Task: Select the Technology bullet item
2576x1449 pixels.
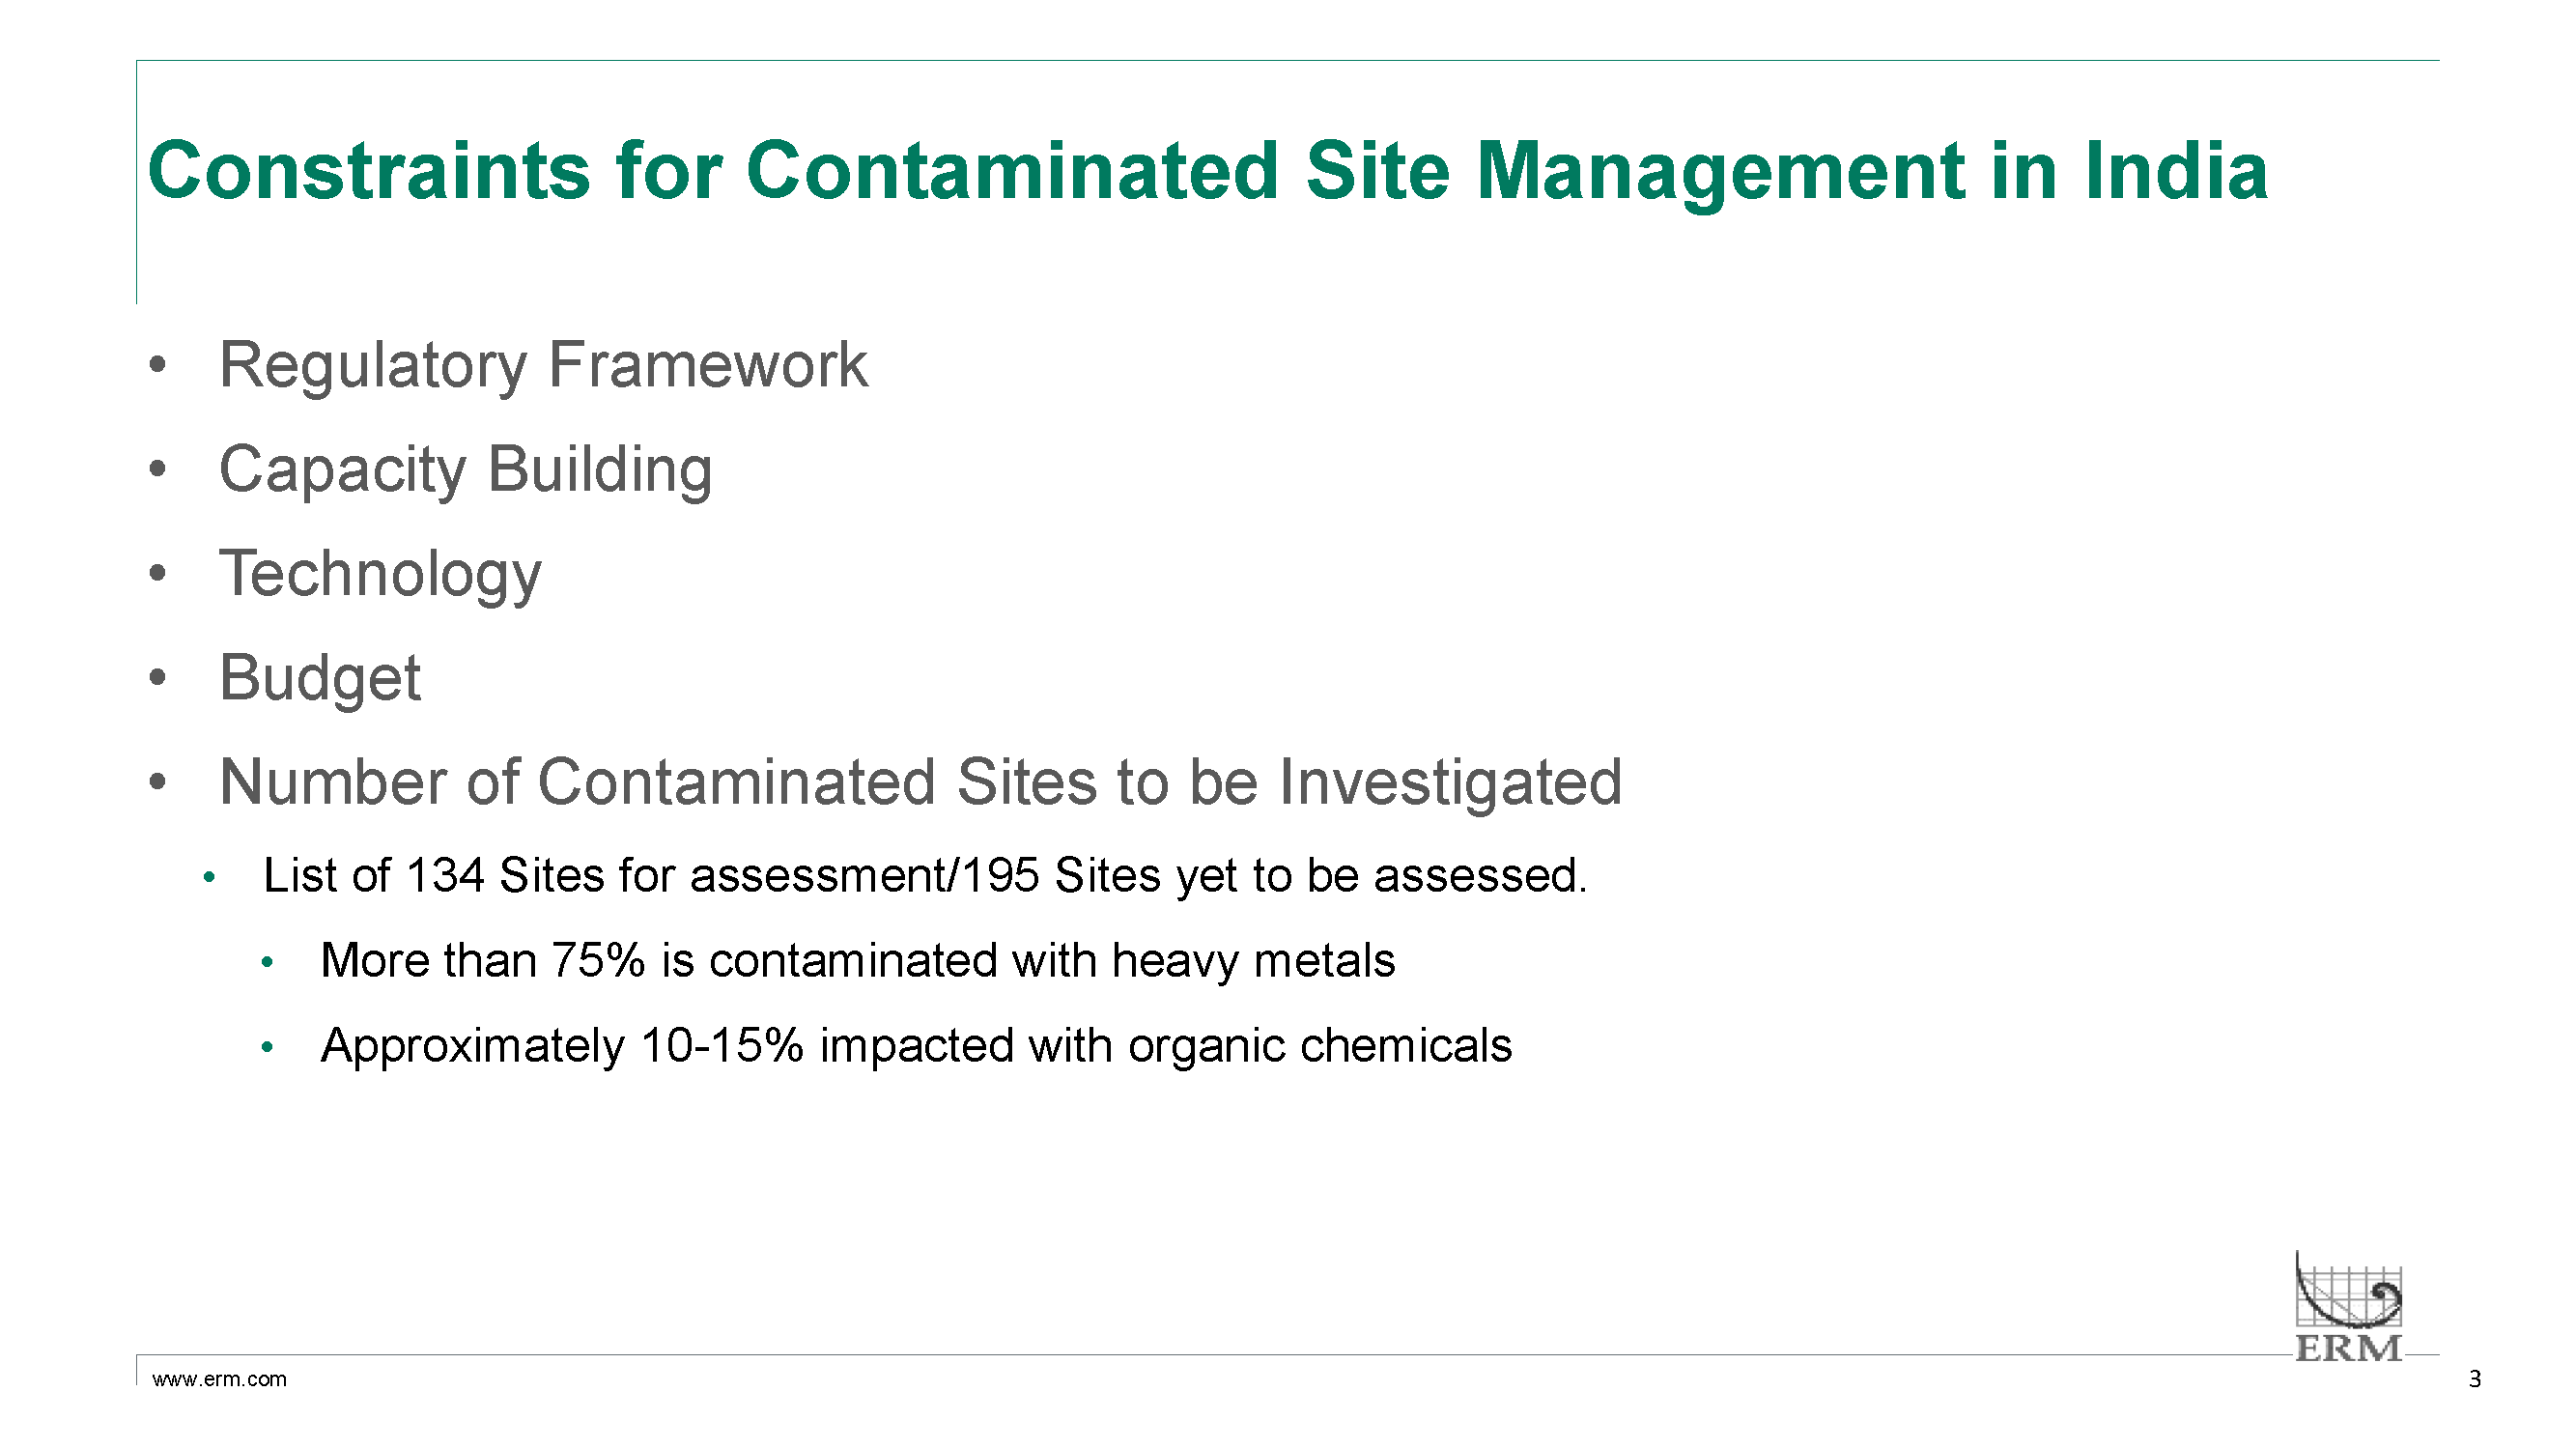Action: (380, 575)
